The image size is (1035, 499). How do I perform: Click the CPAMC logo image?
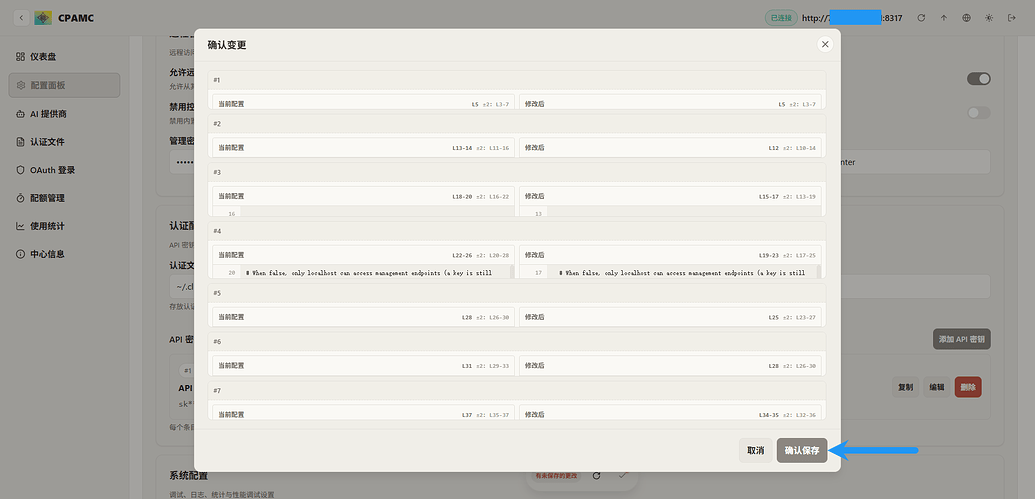point(43,18)
